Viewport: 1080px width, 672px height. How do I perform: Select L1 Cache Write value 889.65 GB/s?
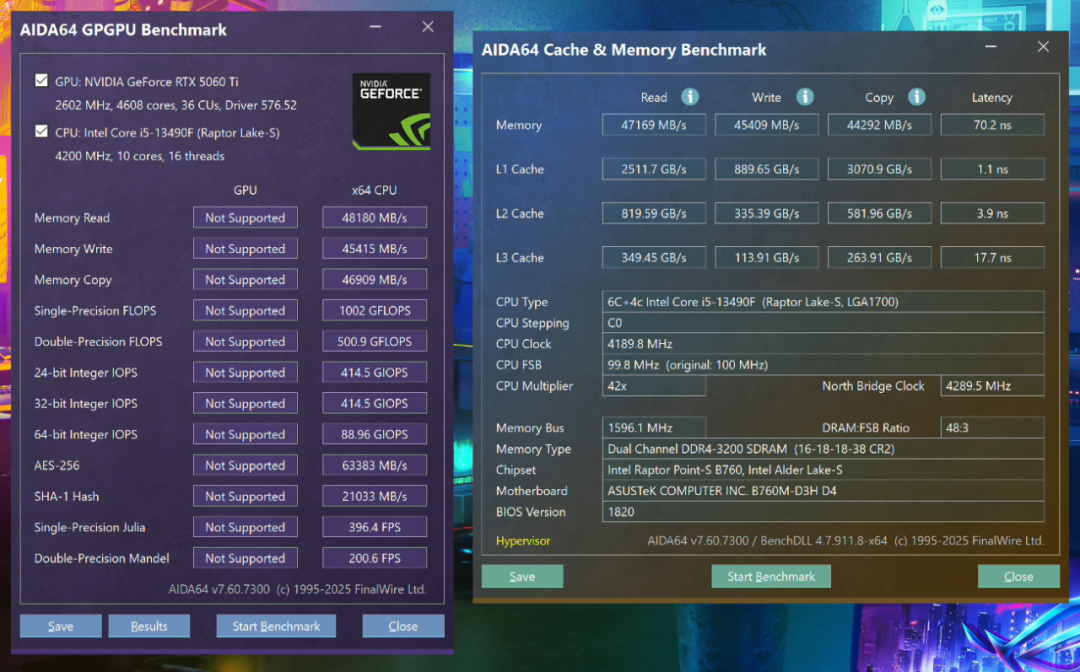click(767, 169)
